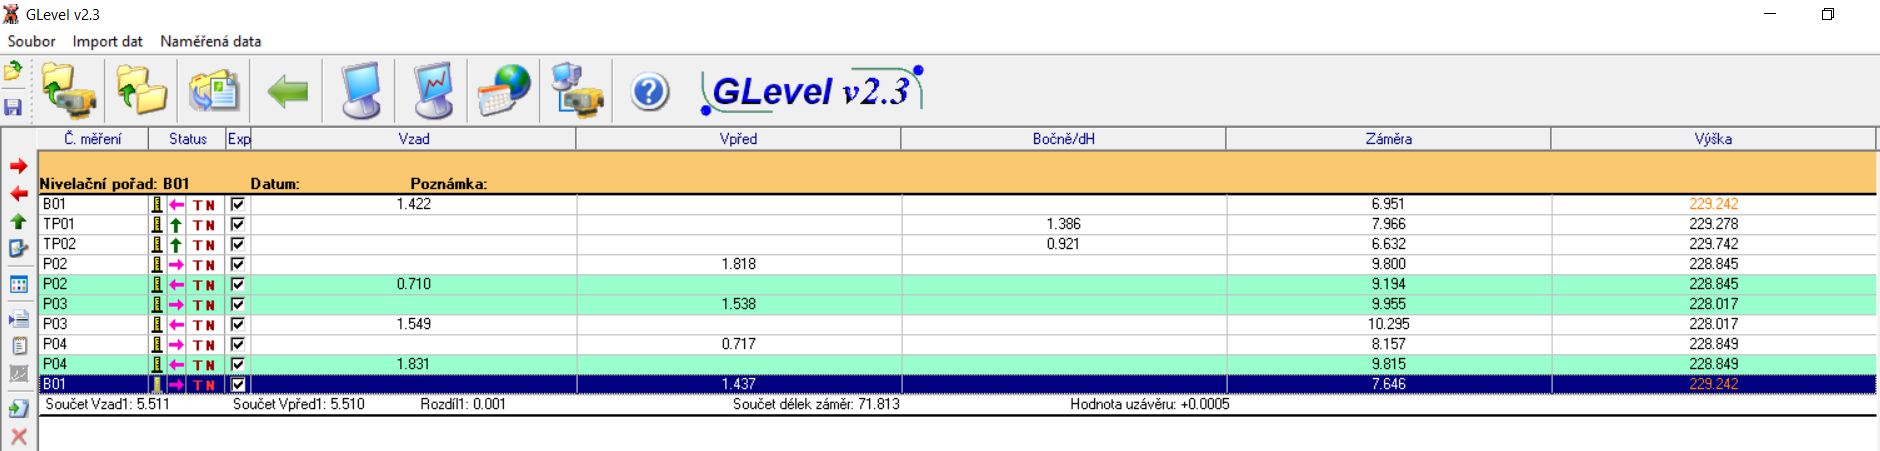Open the Soubor menu
The image size is (1880, 451).
click(x=32, y=41)
